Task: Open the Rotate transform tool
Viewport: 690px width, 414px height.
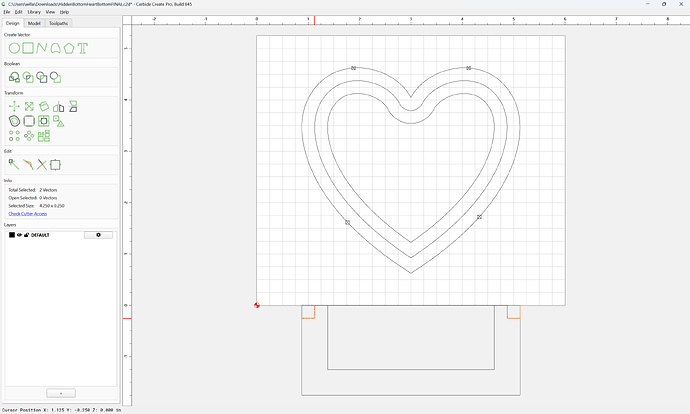Action: (x=44, y=106)
